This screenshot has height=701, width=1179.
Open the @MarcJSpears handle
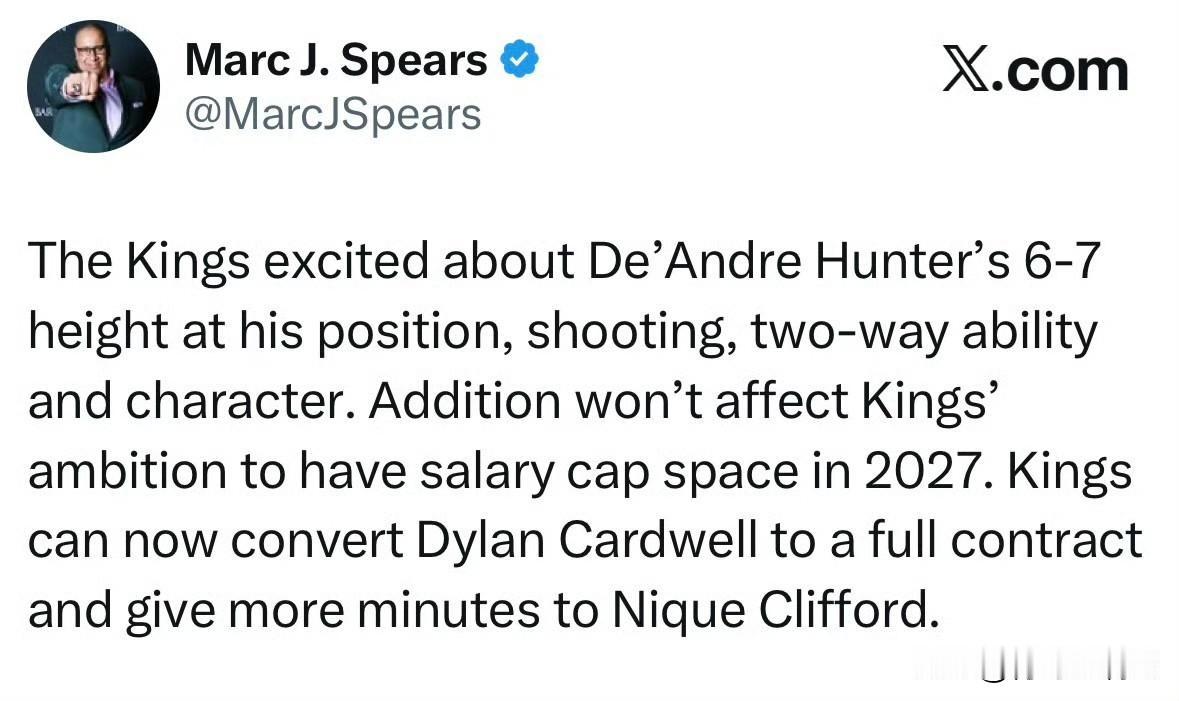point(333,115)
